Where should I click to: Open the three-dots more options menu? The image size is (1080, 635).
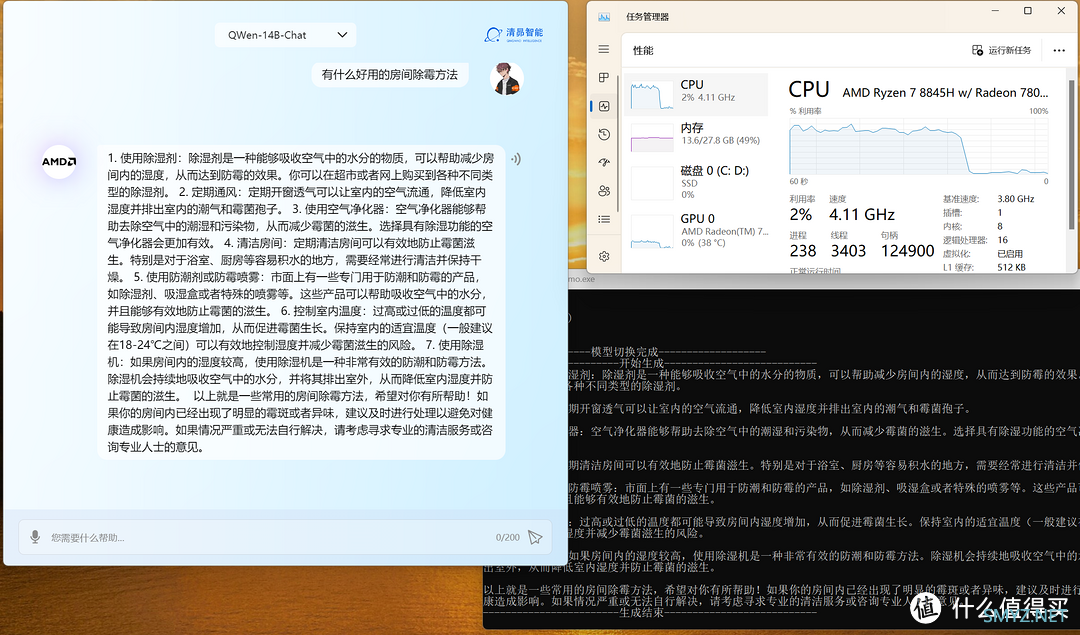click(1059, 50)
